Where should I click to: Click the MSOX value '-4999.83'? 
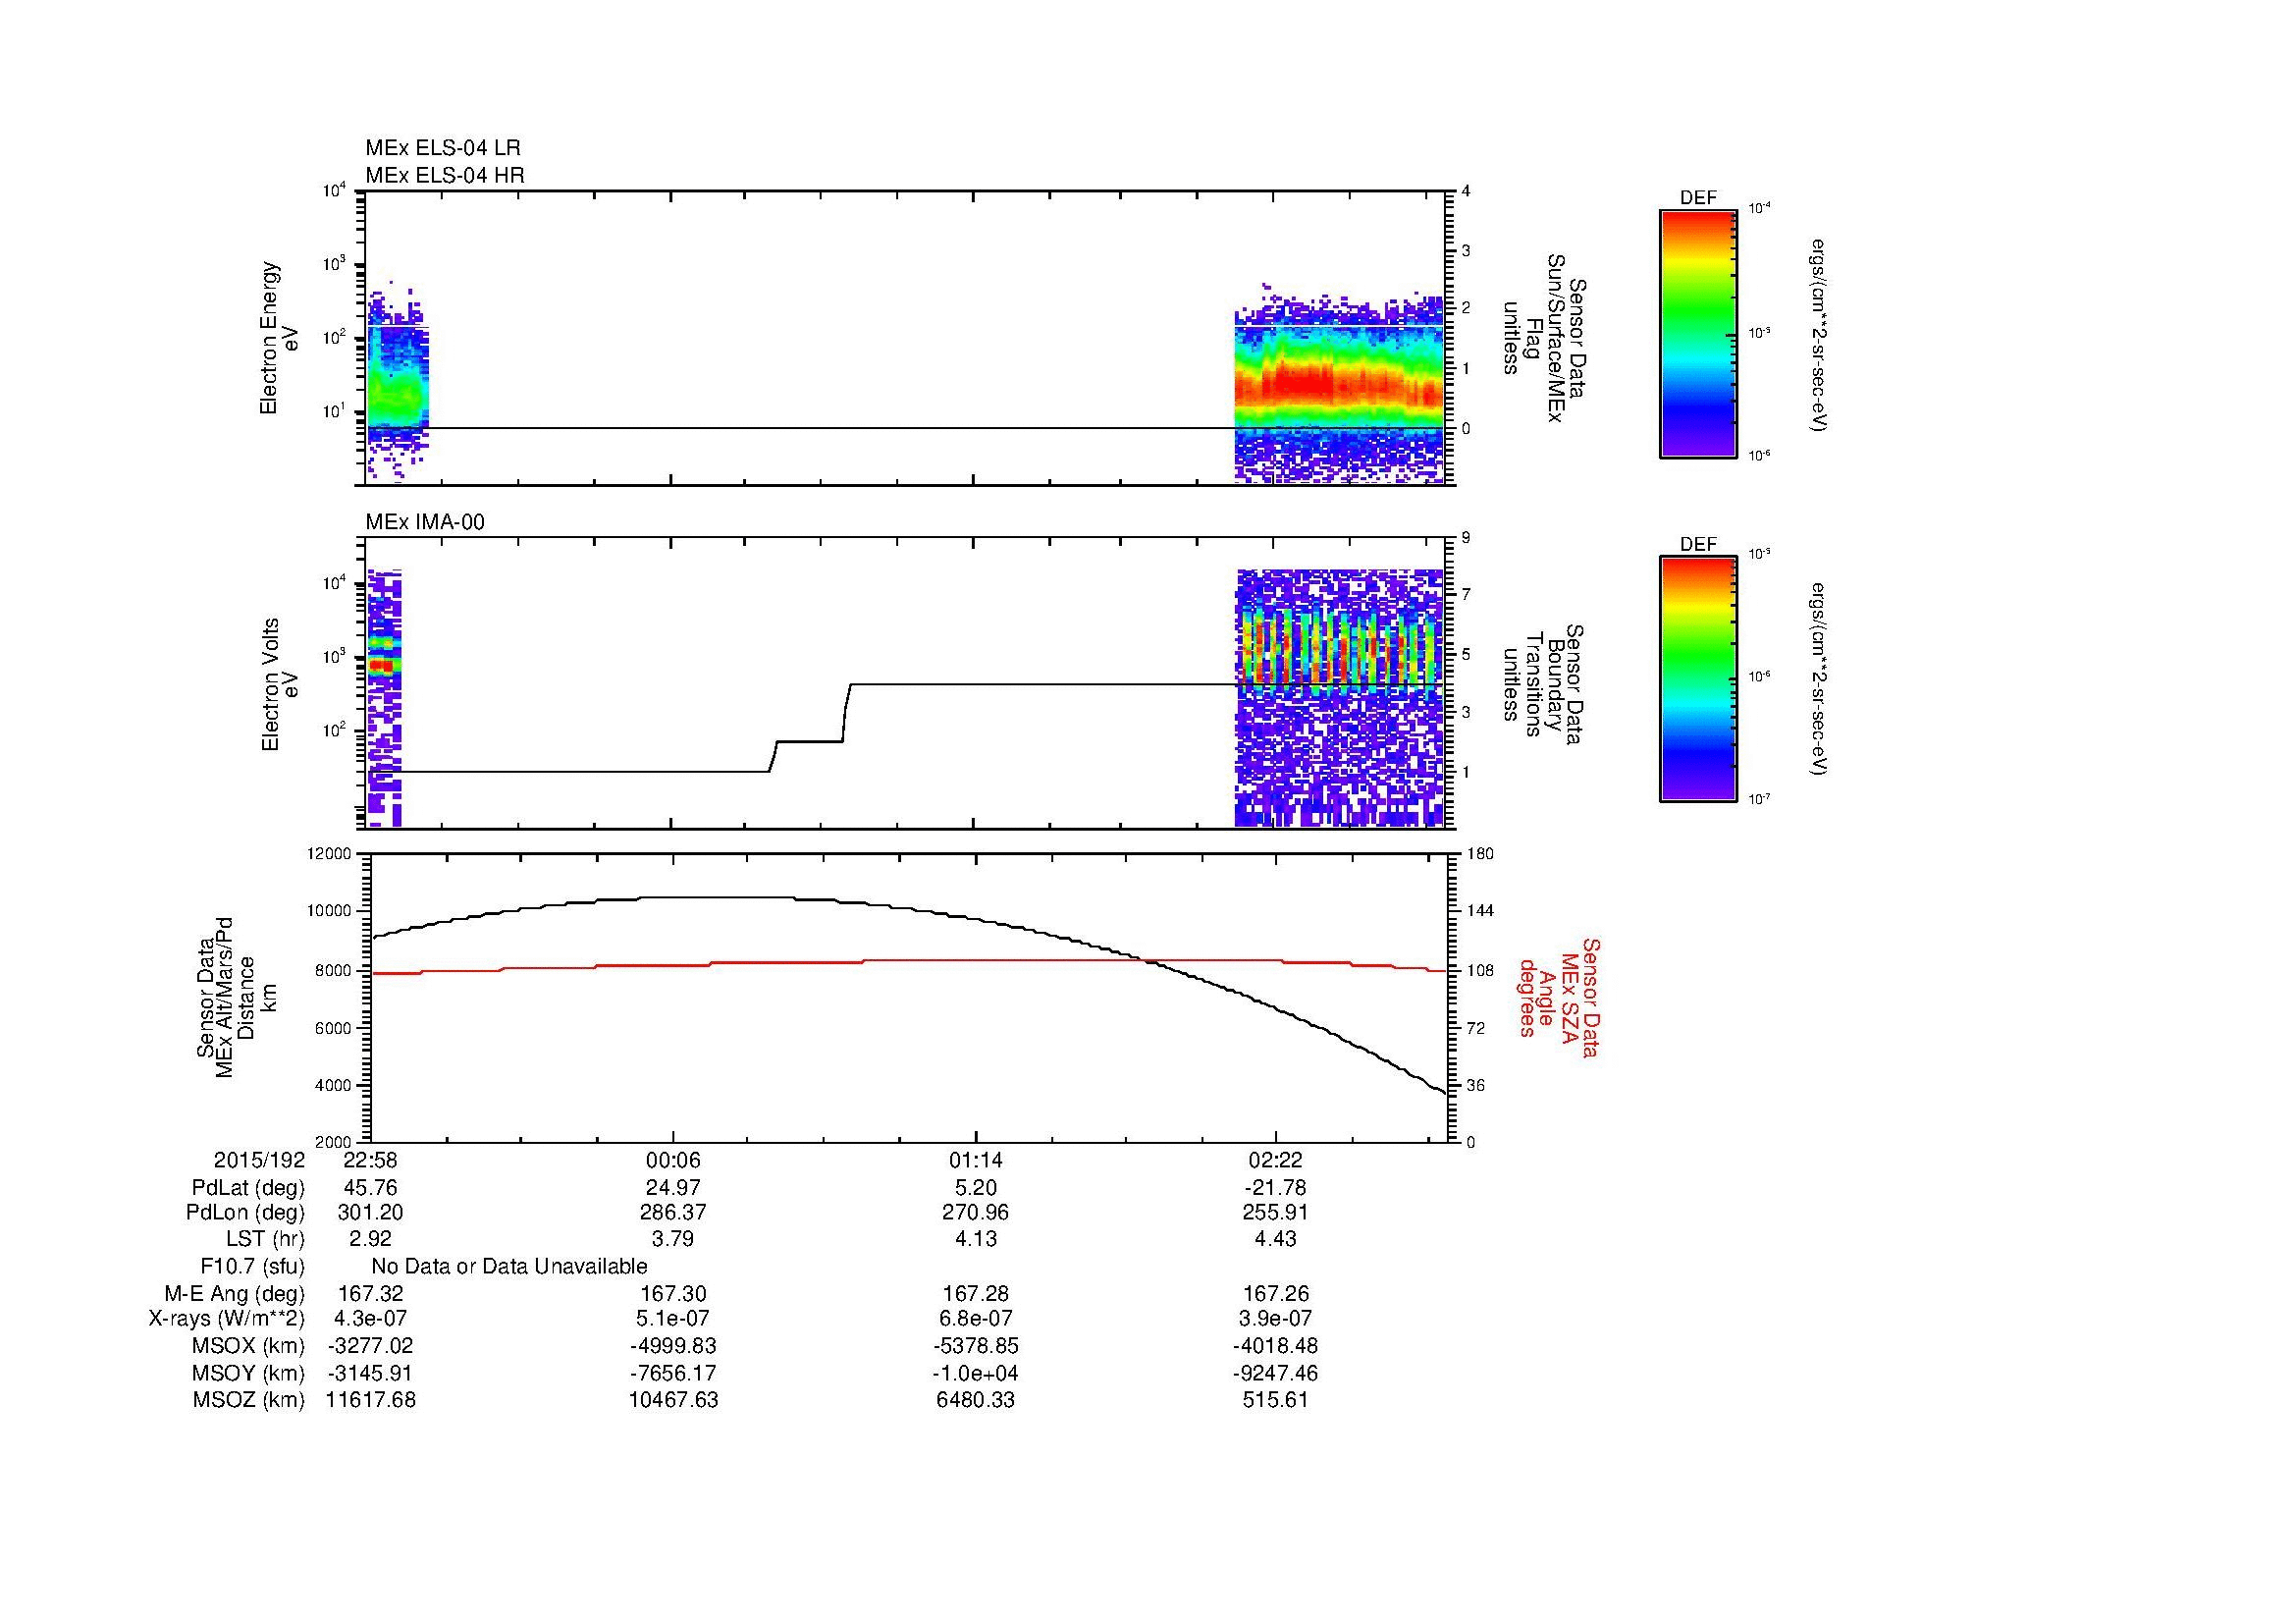point(673,1345)
